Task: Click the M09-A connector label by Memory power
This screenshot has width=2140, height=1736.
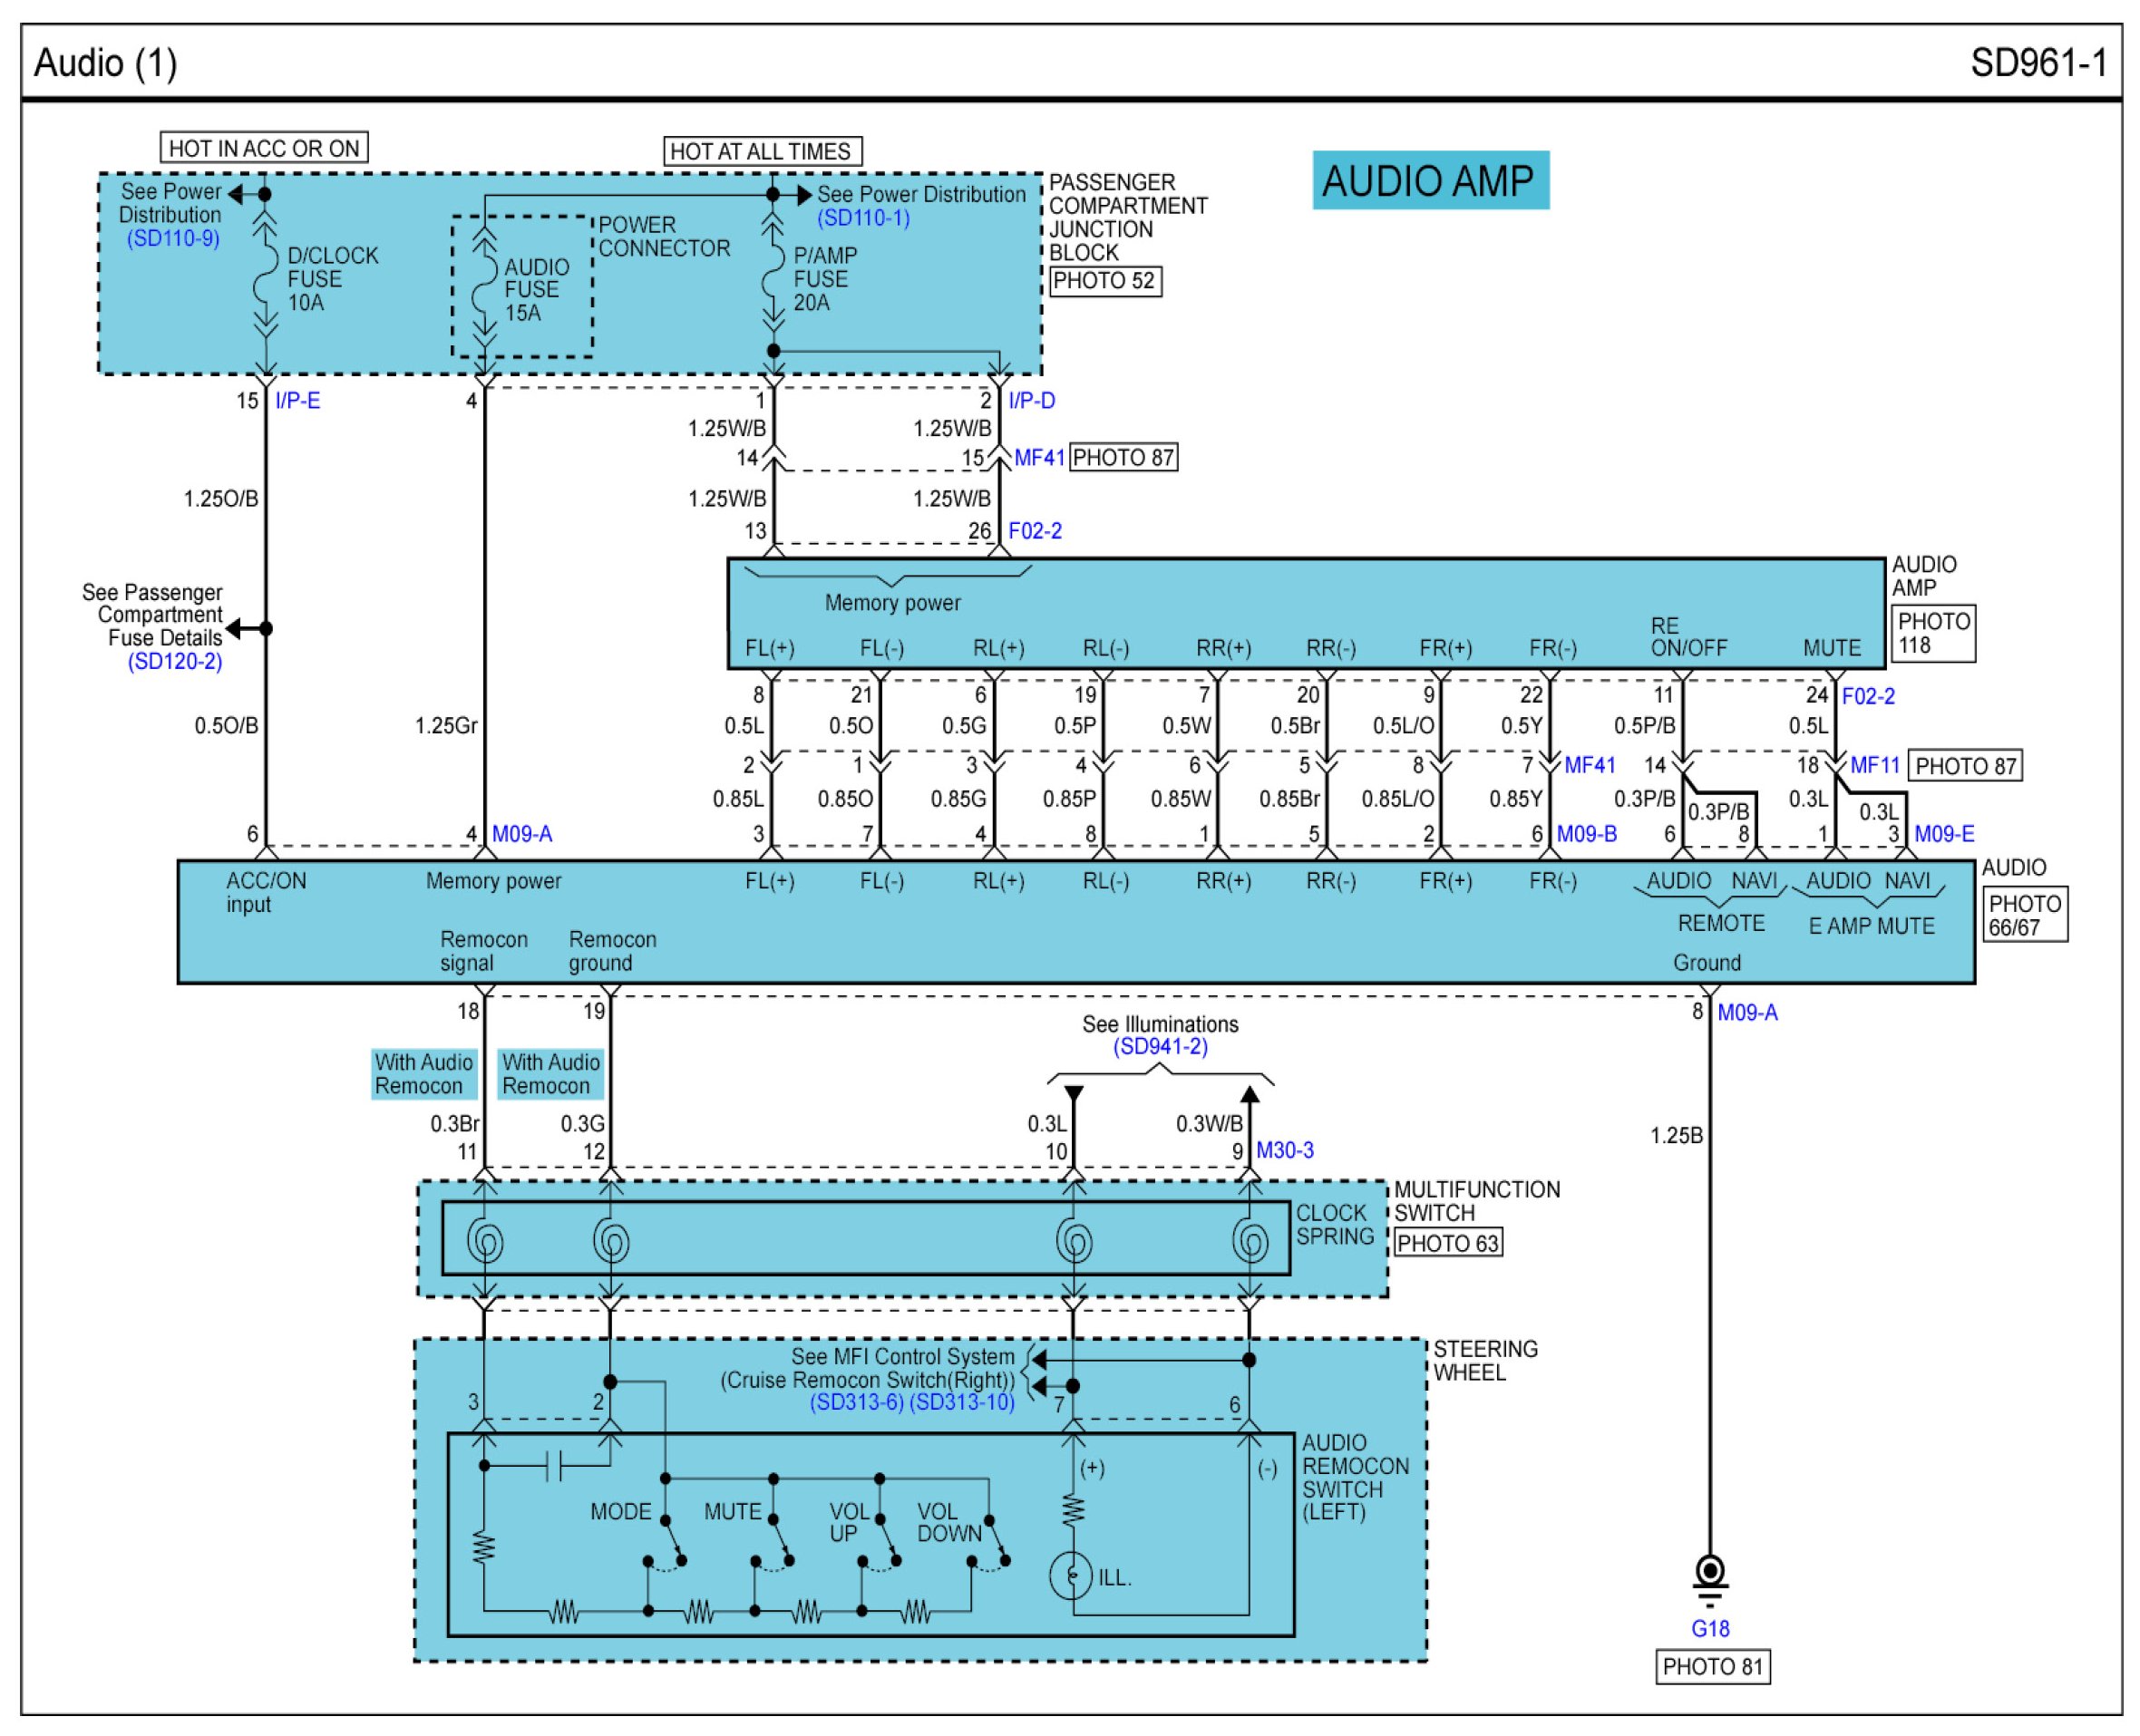Action: (522, 834)
